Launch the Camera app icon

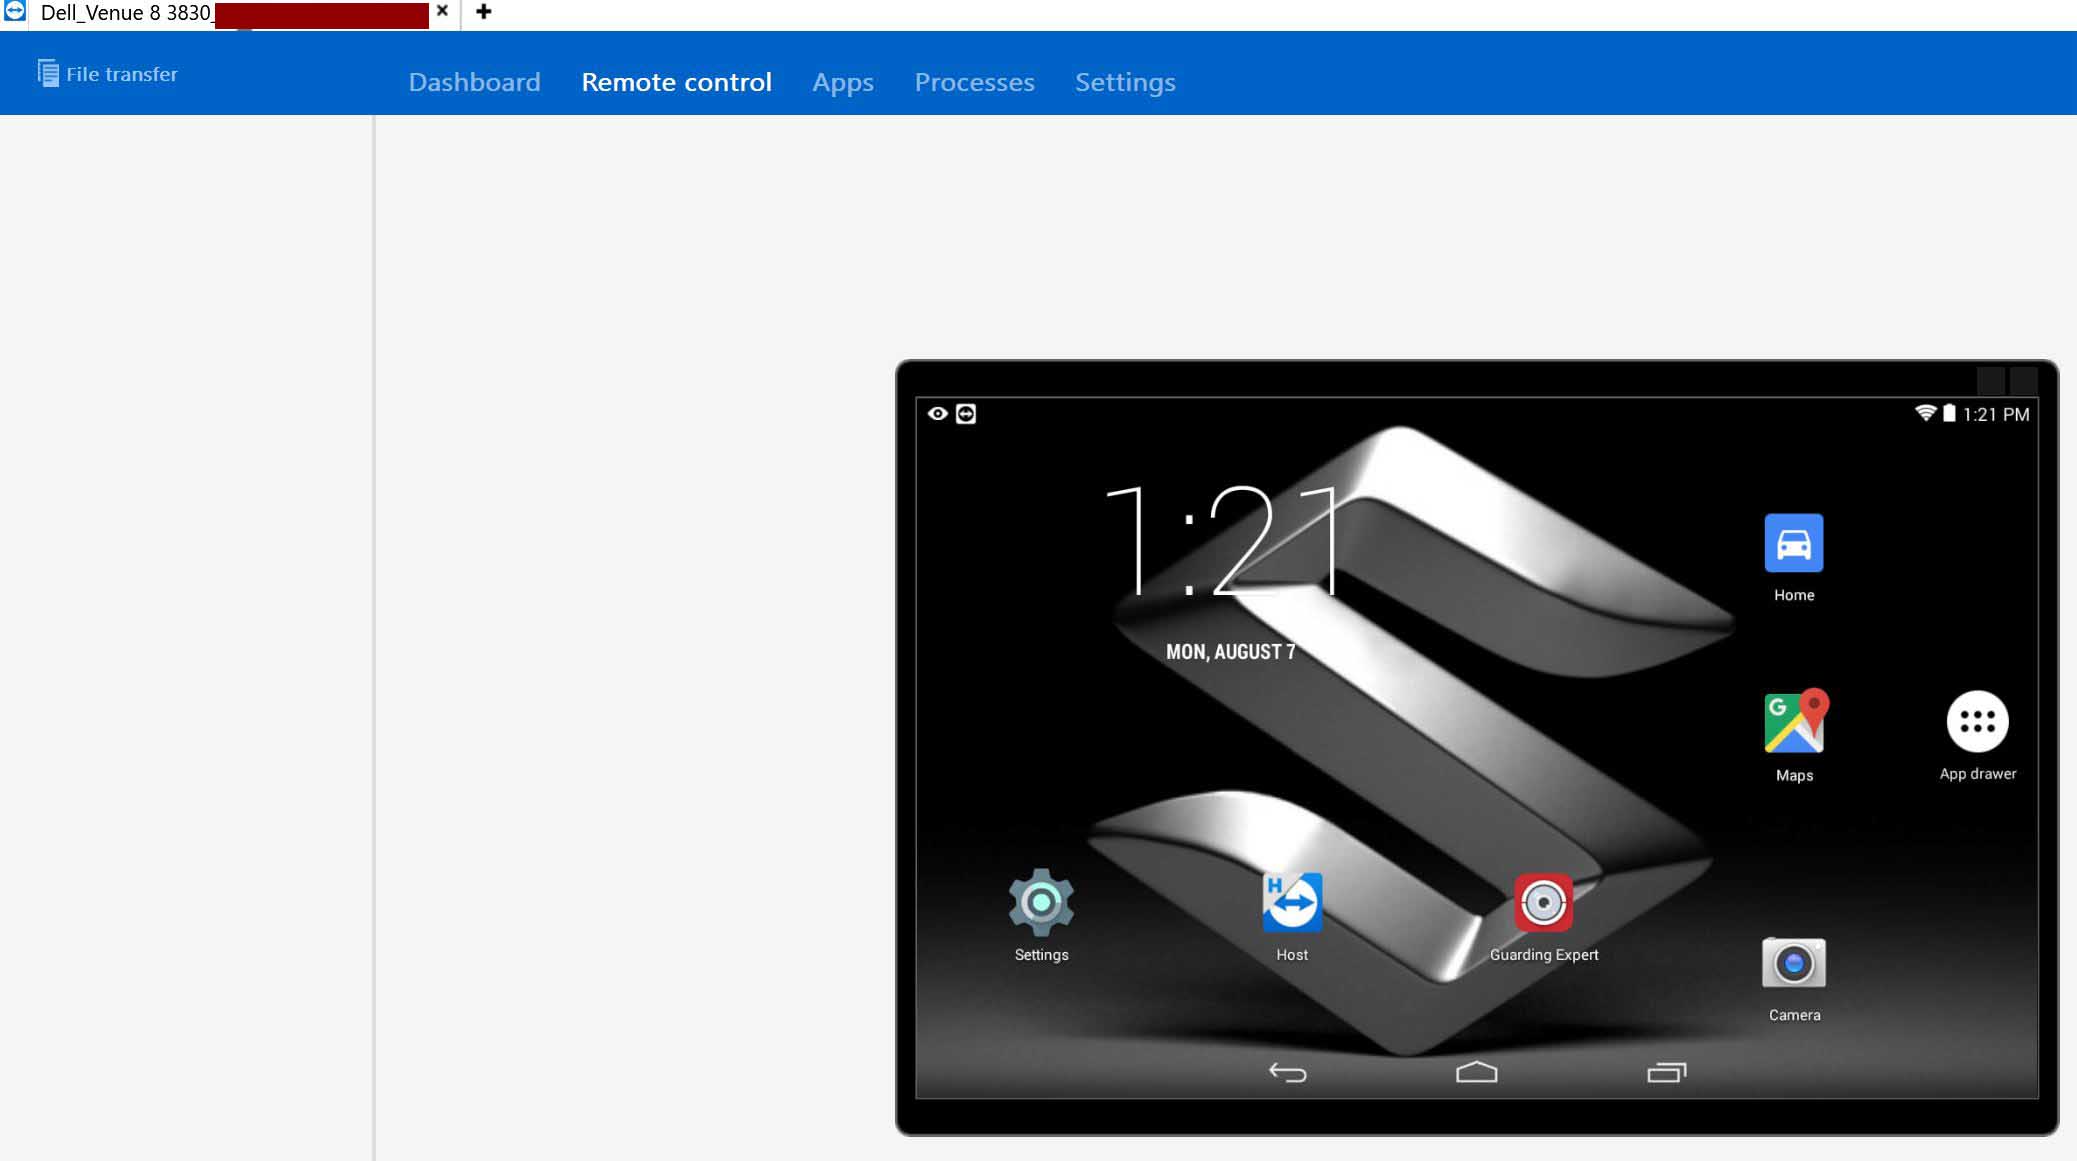(x=1793, y=964)
